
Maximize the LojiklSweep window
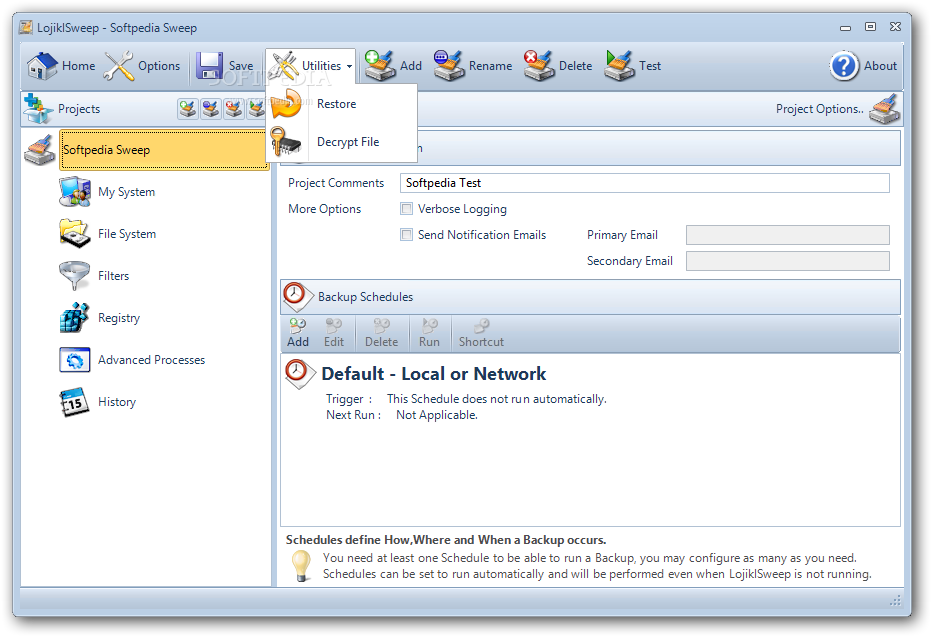pos(870,27)
